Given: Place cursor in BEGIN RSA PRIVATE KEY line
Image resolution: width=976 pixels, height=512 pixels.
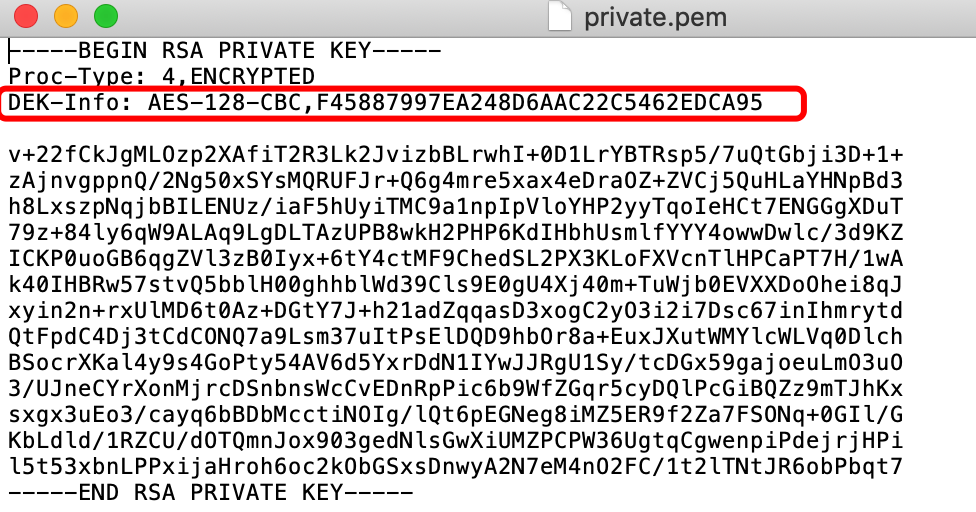Looking at the screenshot, I should pos(225,50).
